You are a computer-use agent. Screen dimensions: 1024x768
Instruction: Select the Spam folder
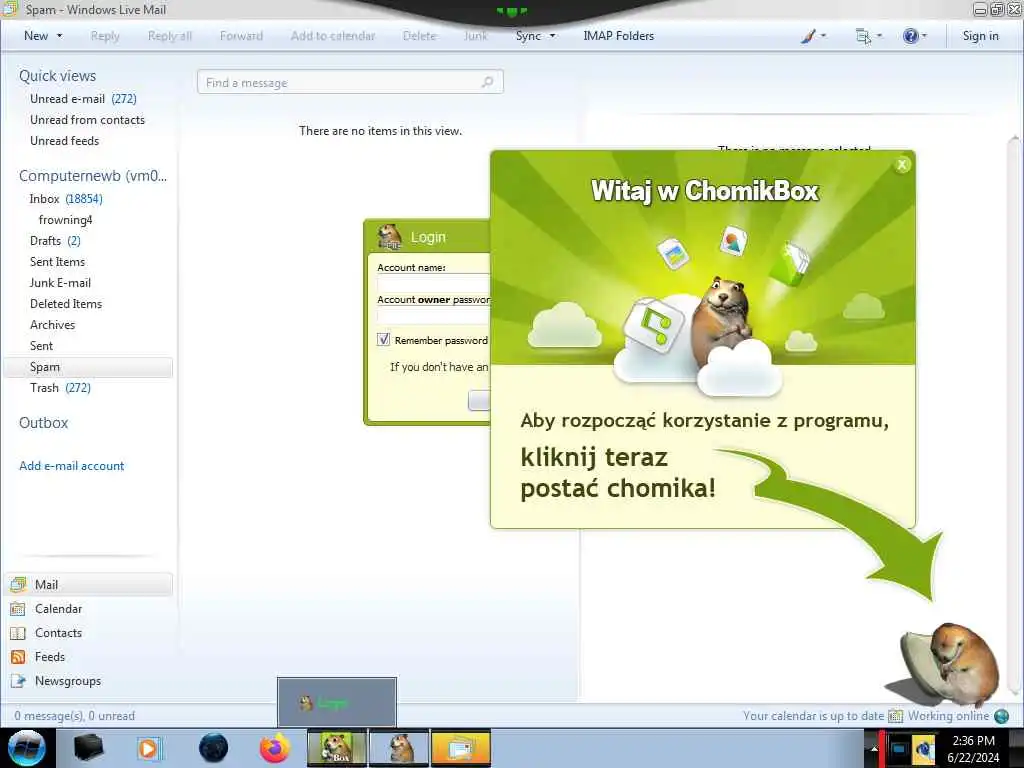click(x=88, y=367)
